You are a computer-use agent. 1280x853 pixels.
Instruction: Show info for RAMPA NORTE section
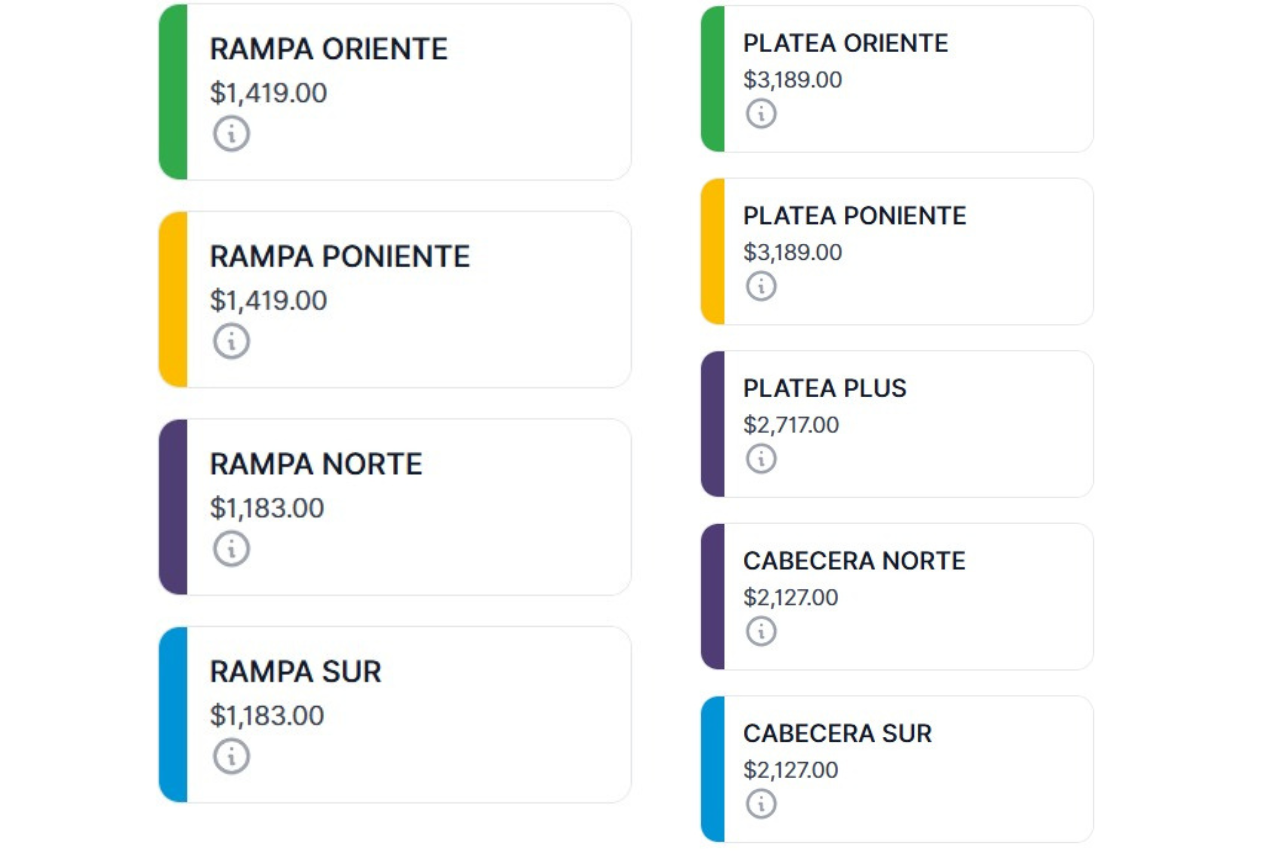click(231, 548)
